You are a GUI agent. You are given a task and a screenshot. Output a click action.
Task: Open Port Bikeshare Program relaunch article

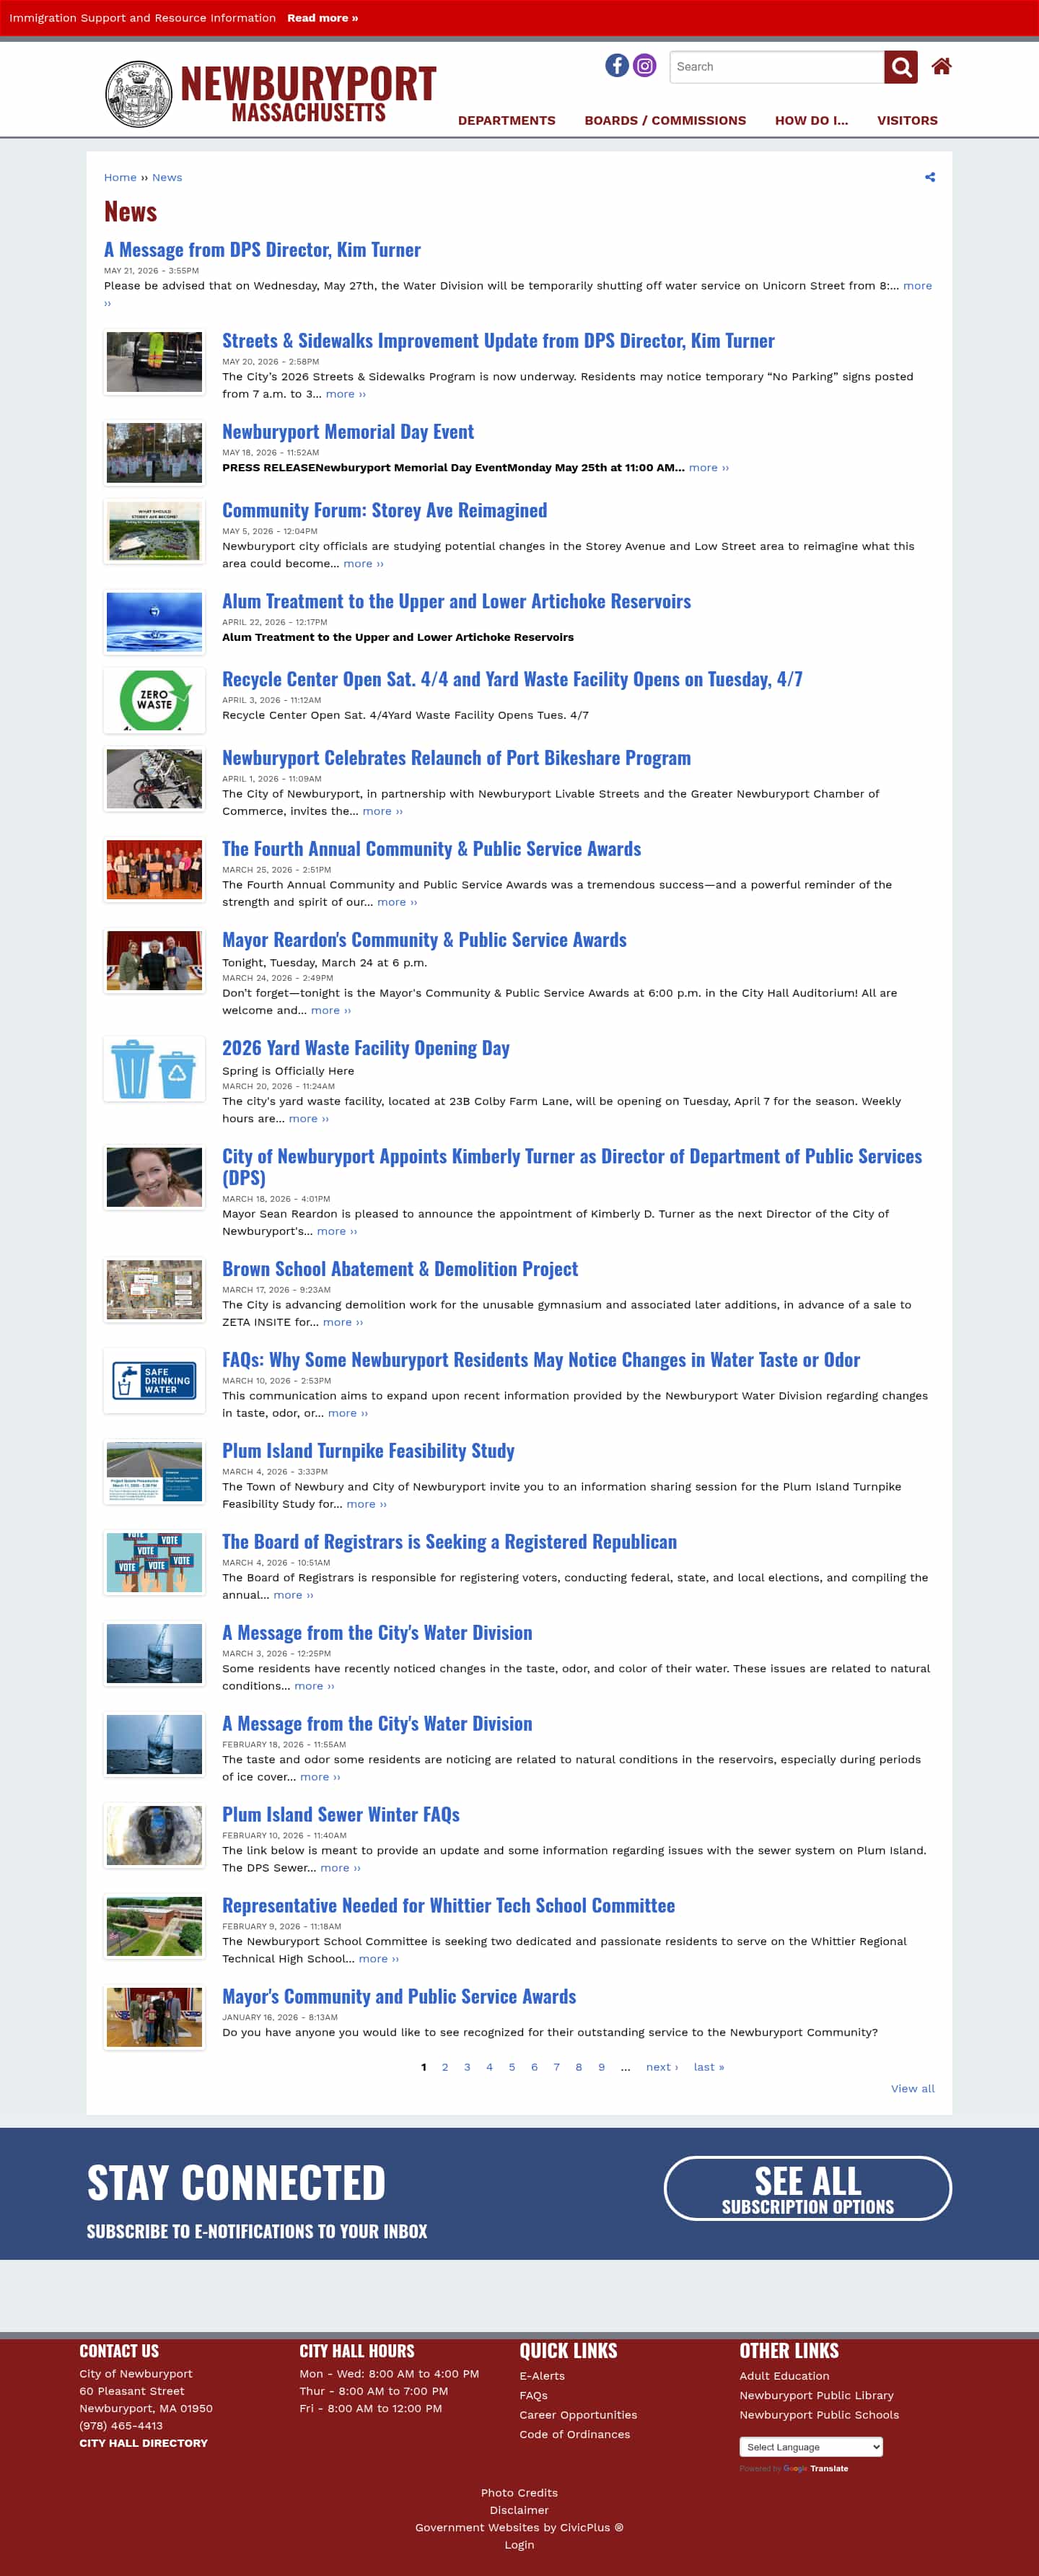456,758
